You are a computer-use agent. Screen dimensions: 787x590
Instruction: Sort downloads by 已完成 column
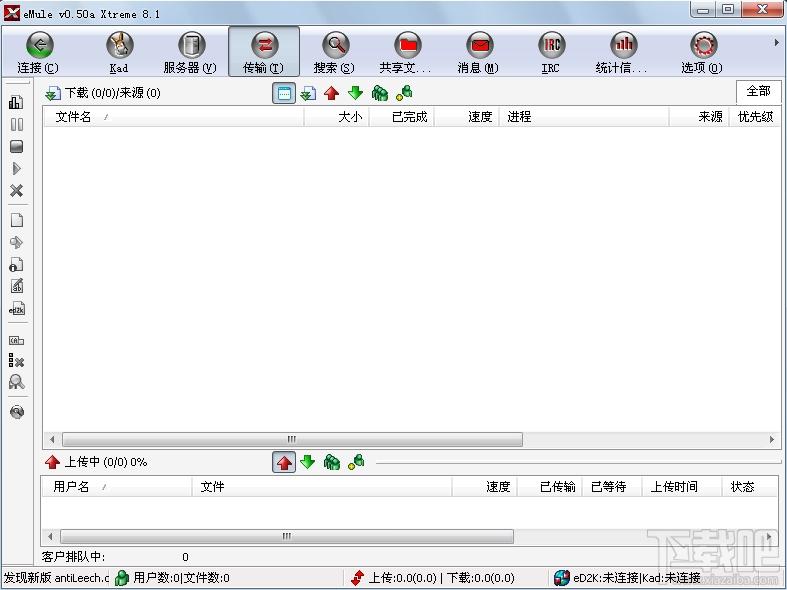402,117
